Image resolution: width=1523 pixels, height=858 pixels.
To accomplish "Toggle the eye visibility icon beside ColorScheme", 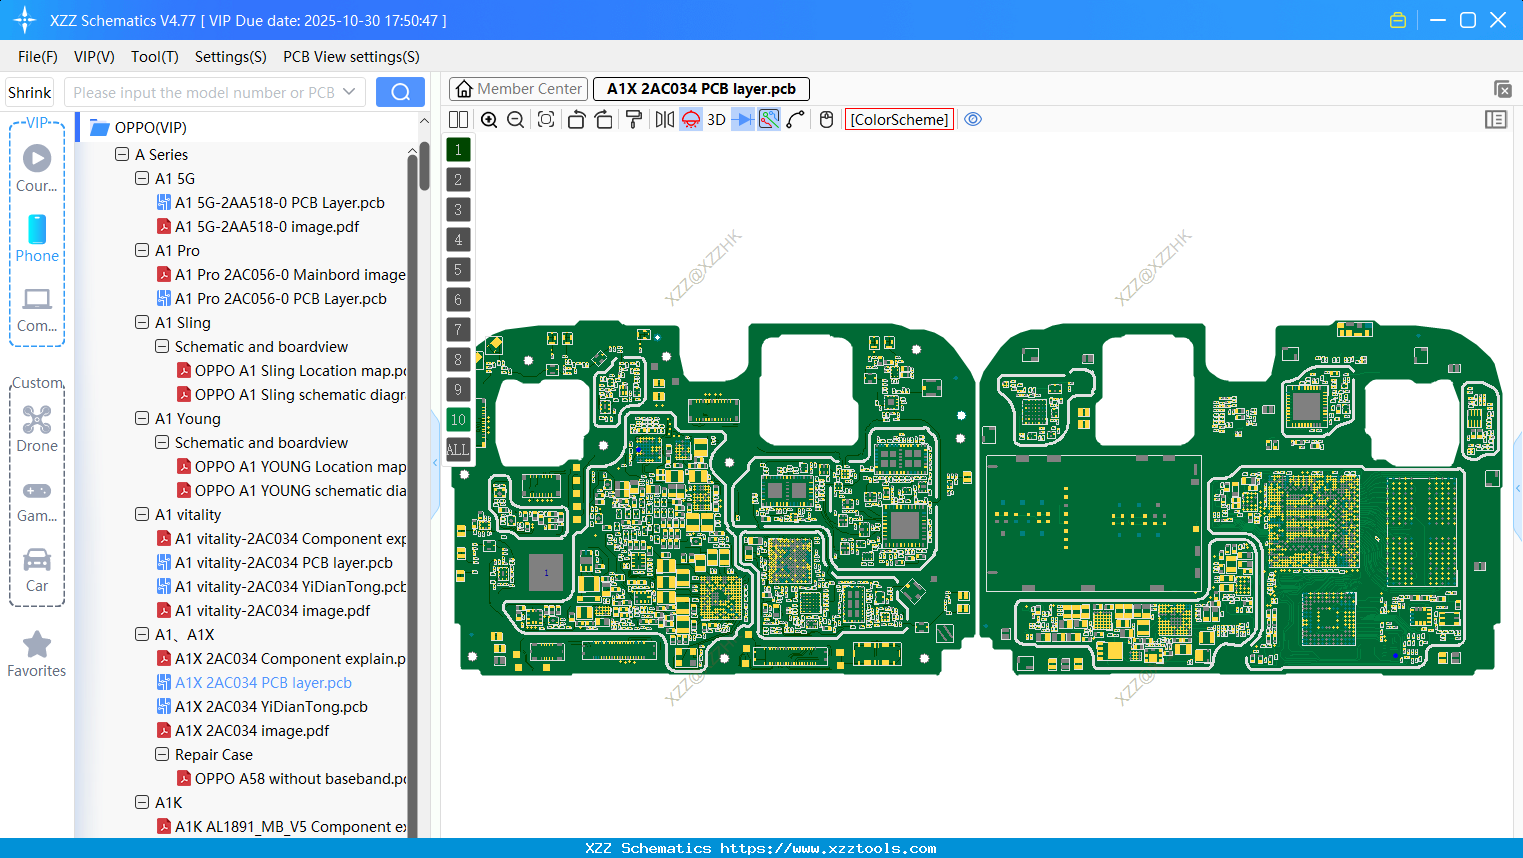I will click(972, 119).
